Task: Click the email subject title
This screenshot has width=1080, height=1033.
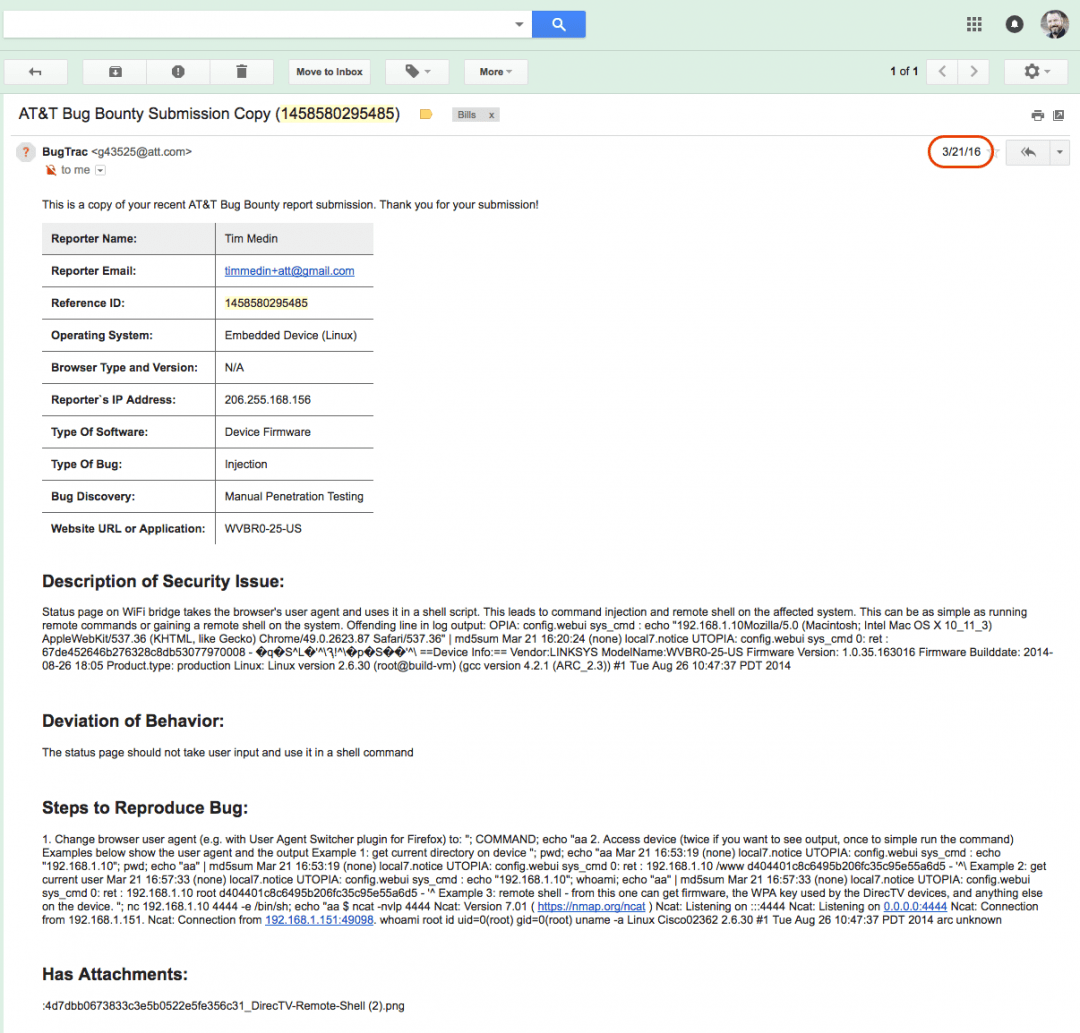Action: pyautogui.click(x=209, y=114)
